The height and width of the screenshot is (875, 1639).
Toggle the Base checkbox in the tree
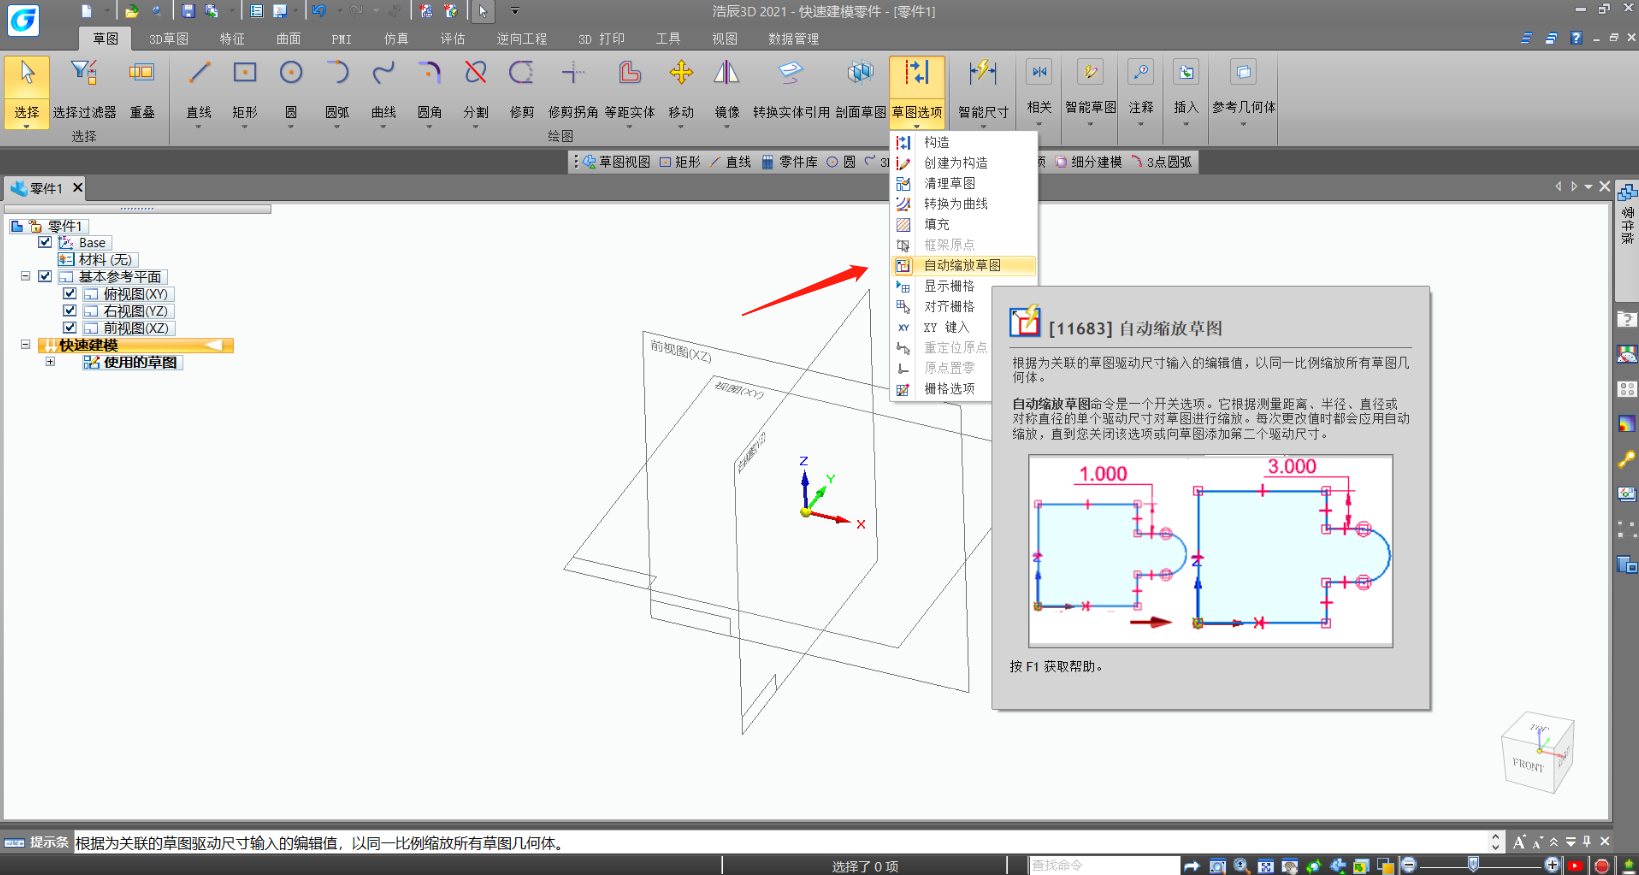(x=45, y=242)
